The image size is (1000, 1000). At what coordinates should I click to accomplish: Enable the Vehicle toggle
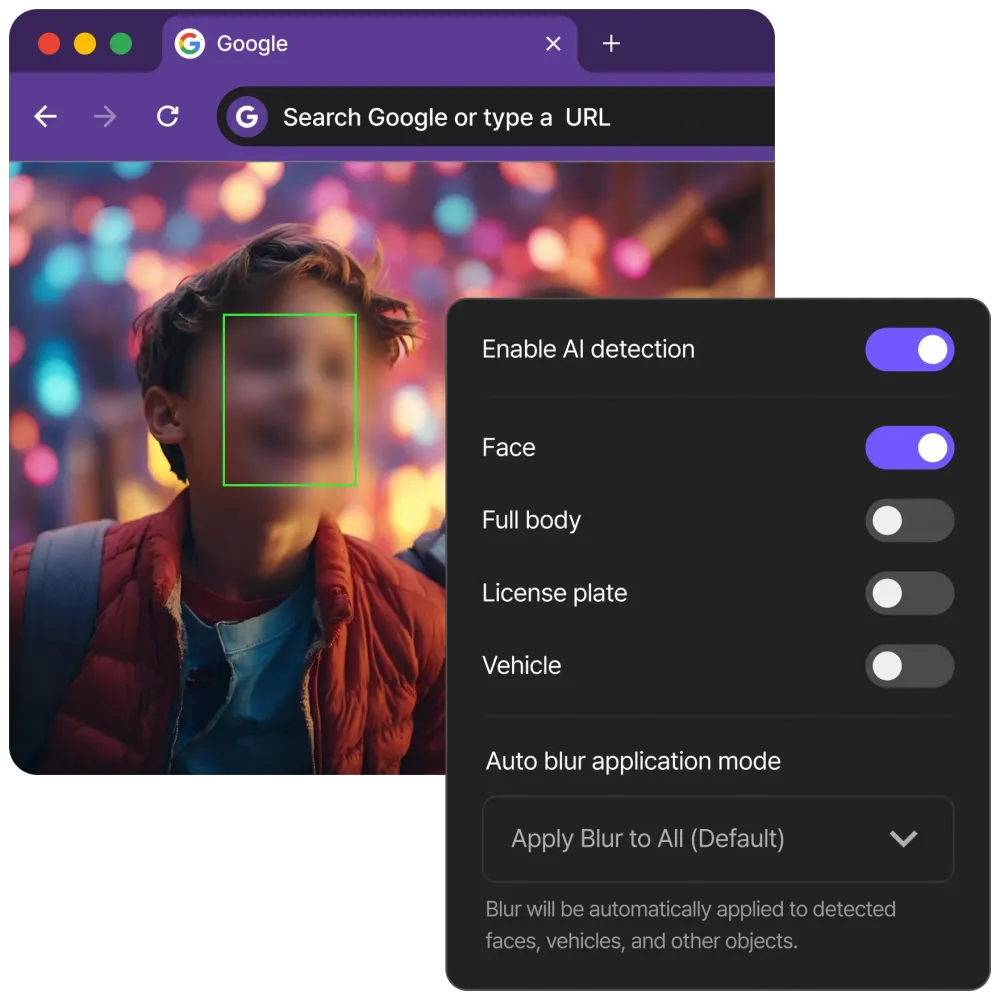(x=909, y=666)
